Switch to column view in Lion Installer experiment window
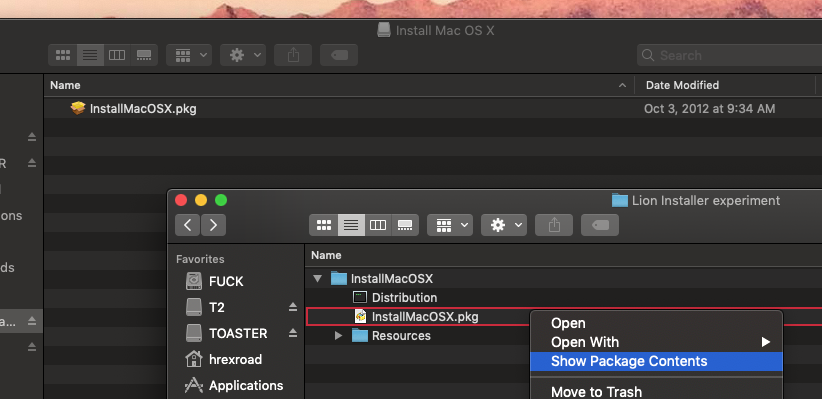 point(378,225)
